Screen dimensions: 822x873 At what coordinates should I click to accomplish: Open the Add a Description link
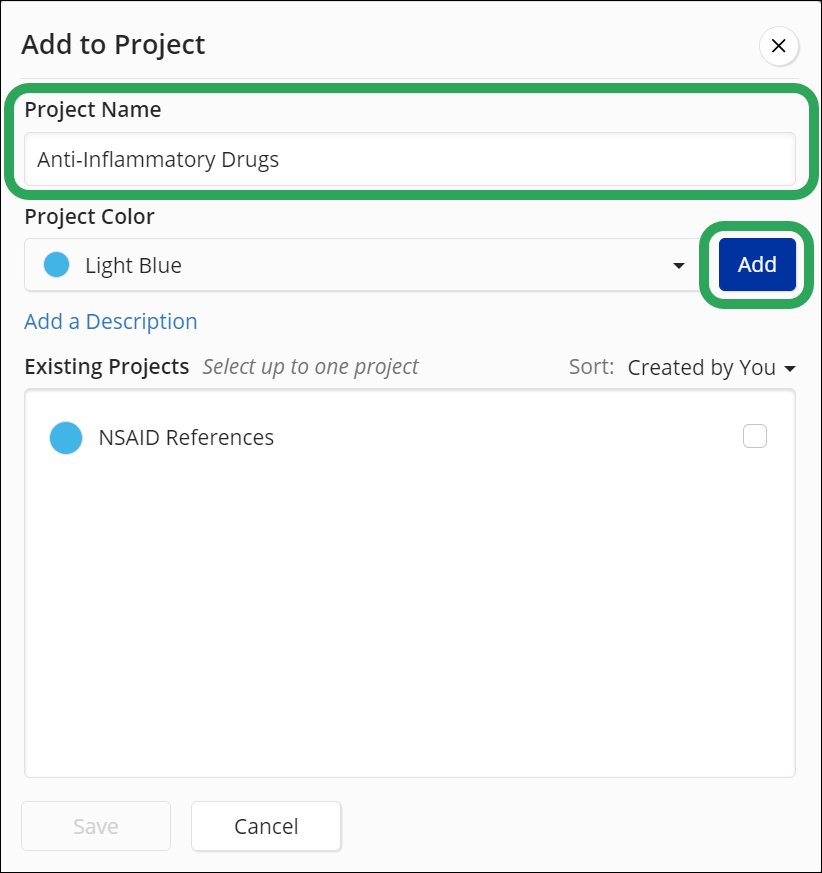(x=111, y=322)
